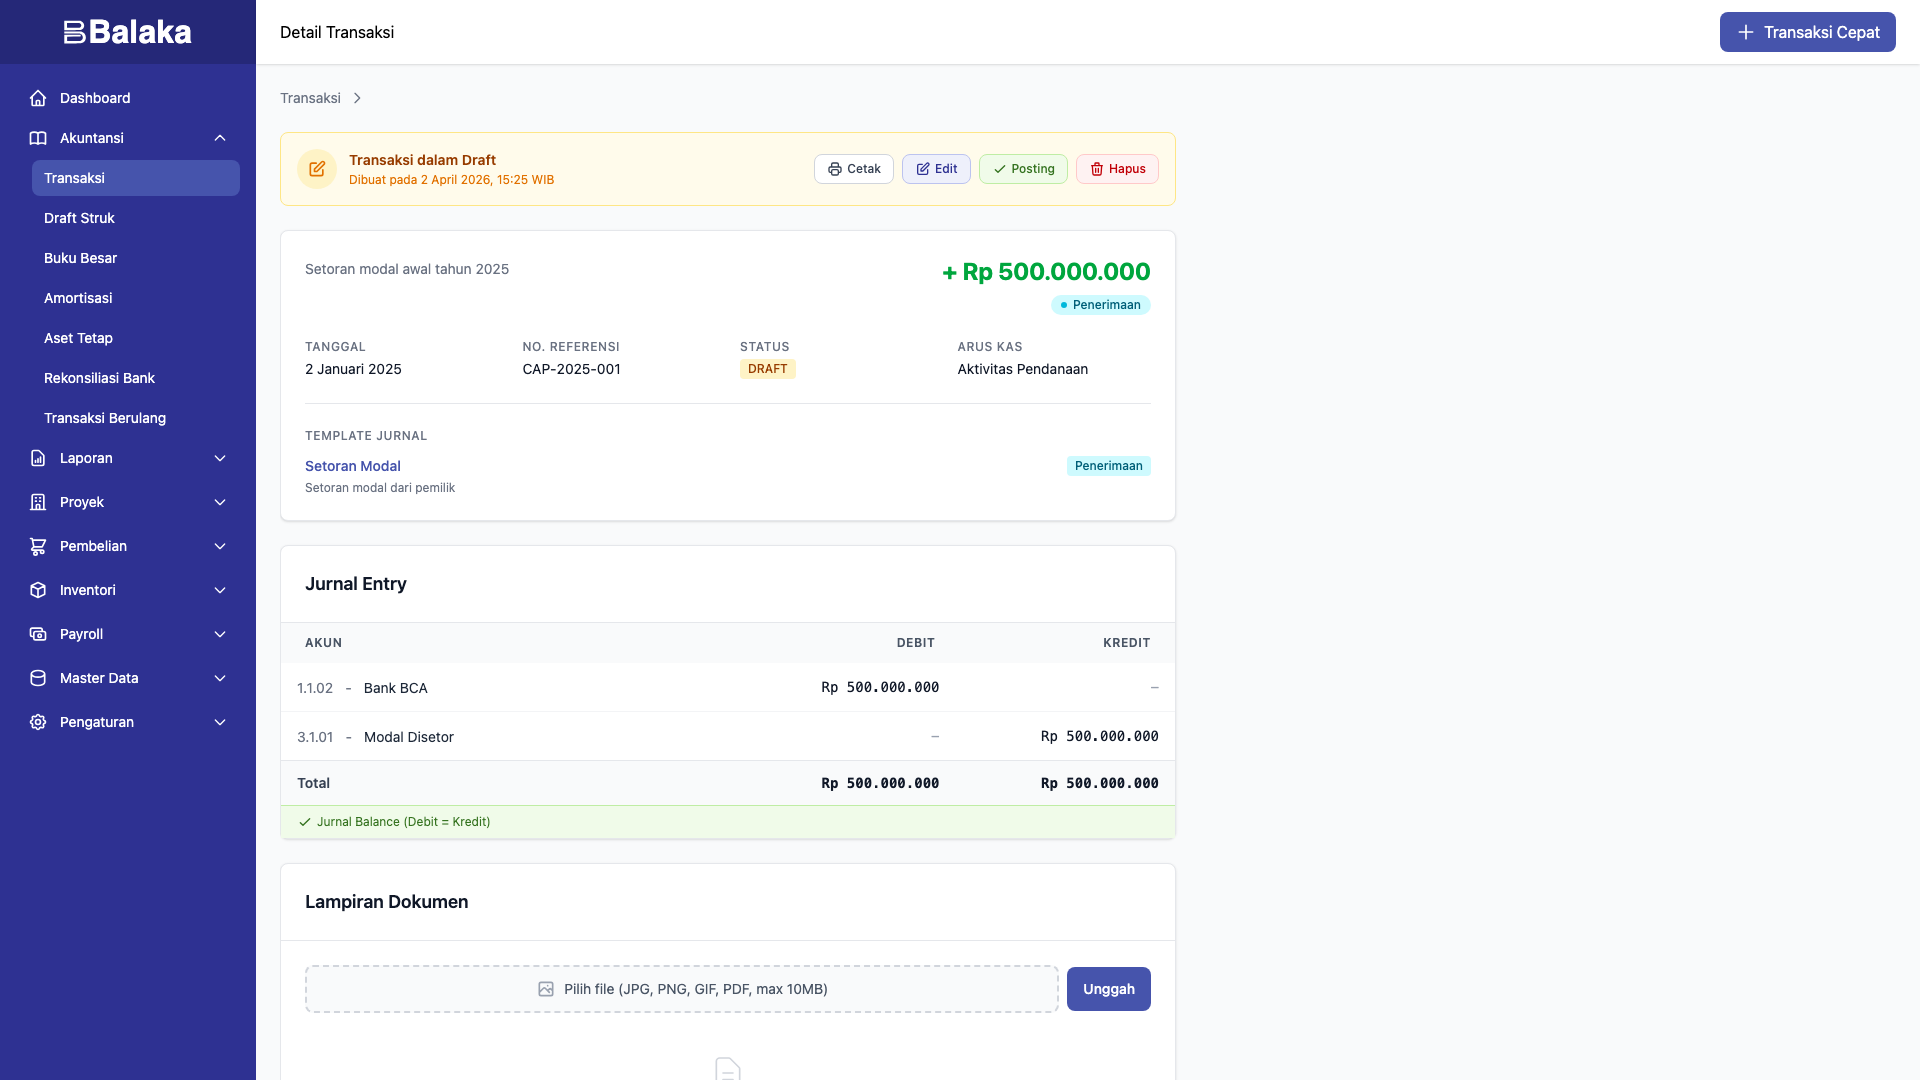1920x1080 pixels.
Task: Open Rekonsiliasi Bank menu item
Action: [x=99, y=378]
